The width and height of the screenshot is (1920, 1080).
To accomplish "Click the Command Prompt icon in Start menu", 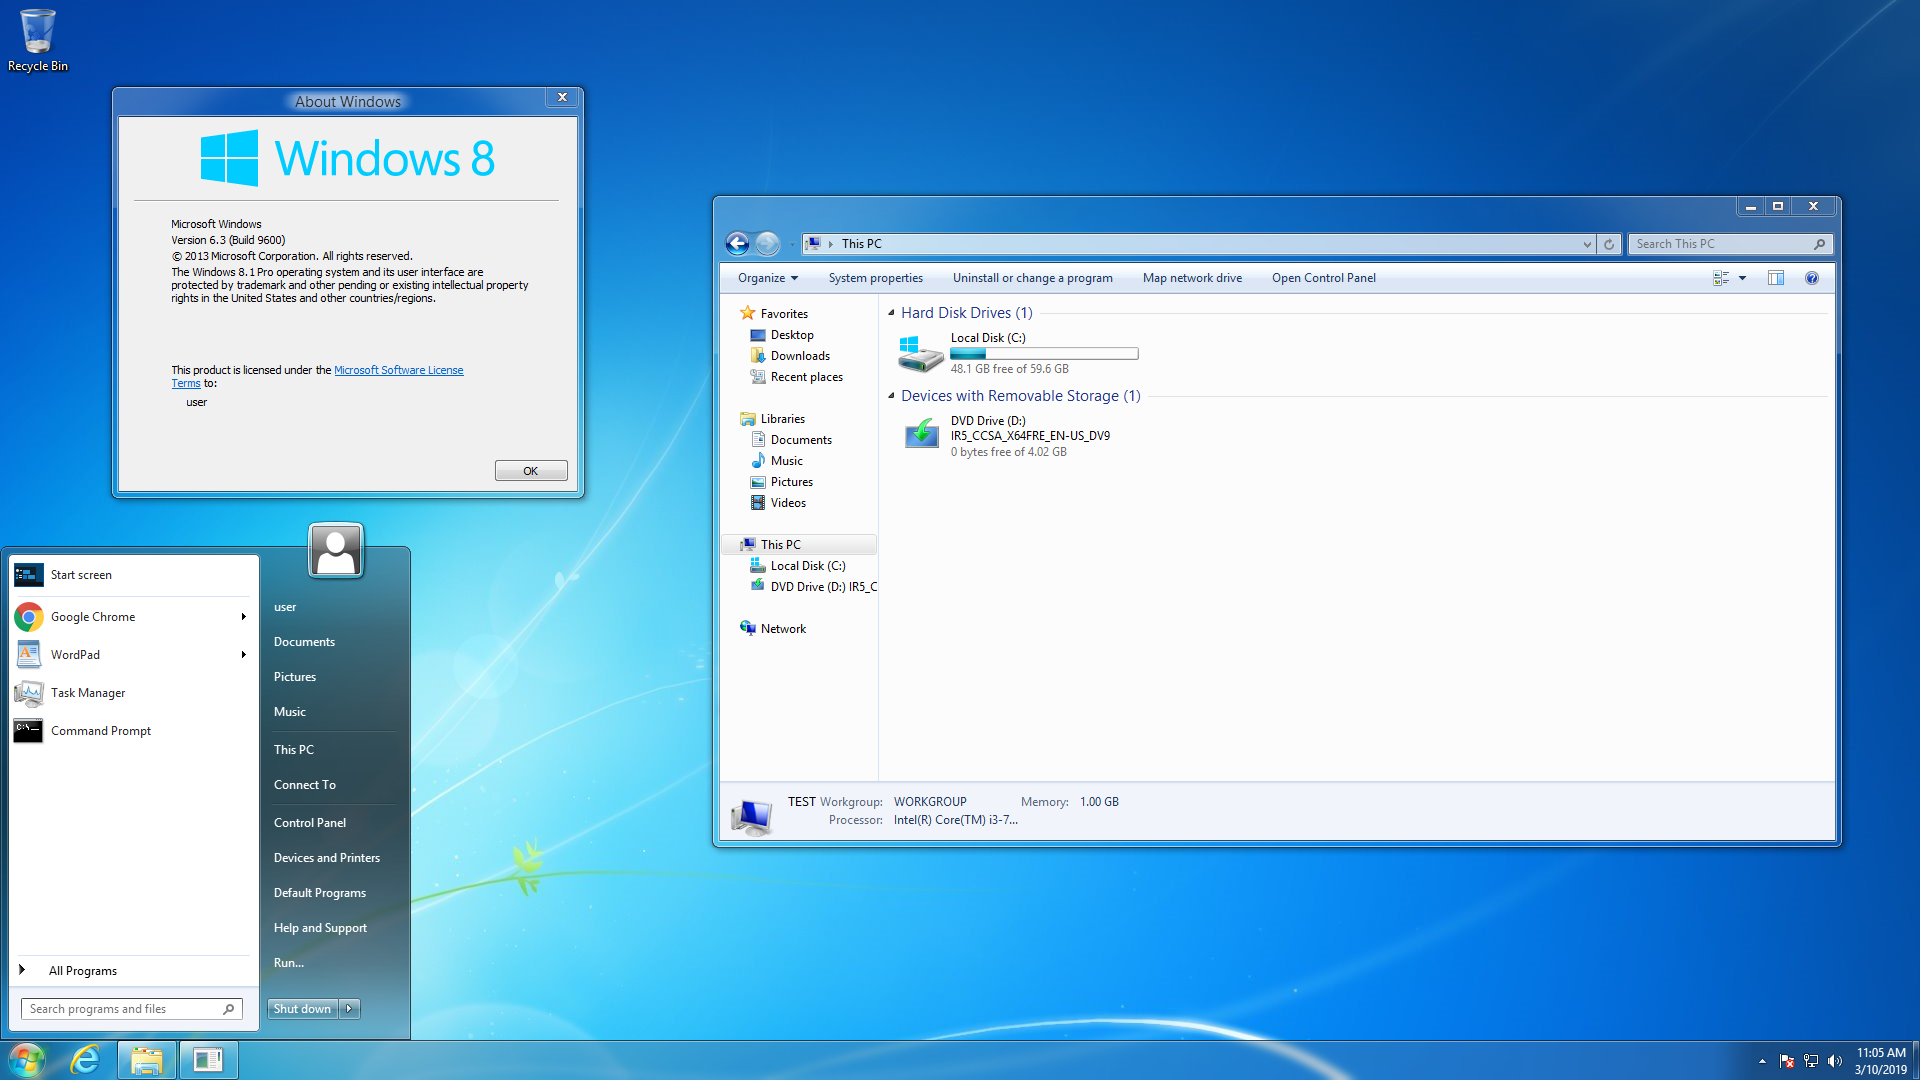I will [x=26, y=729].
